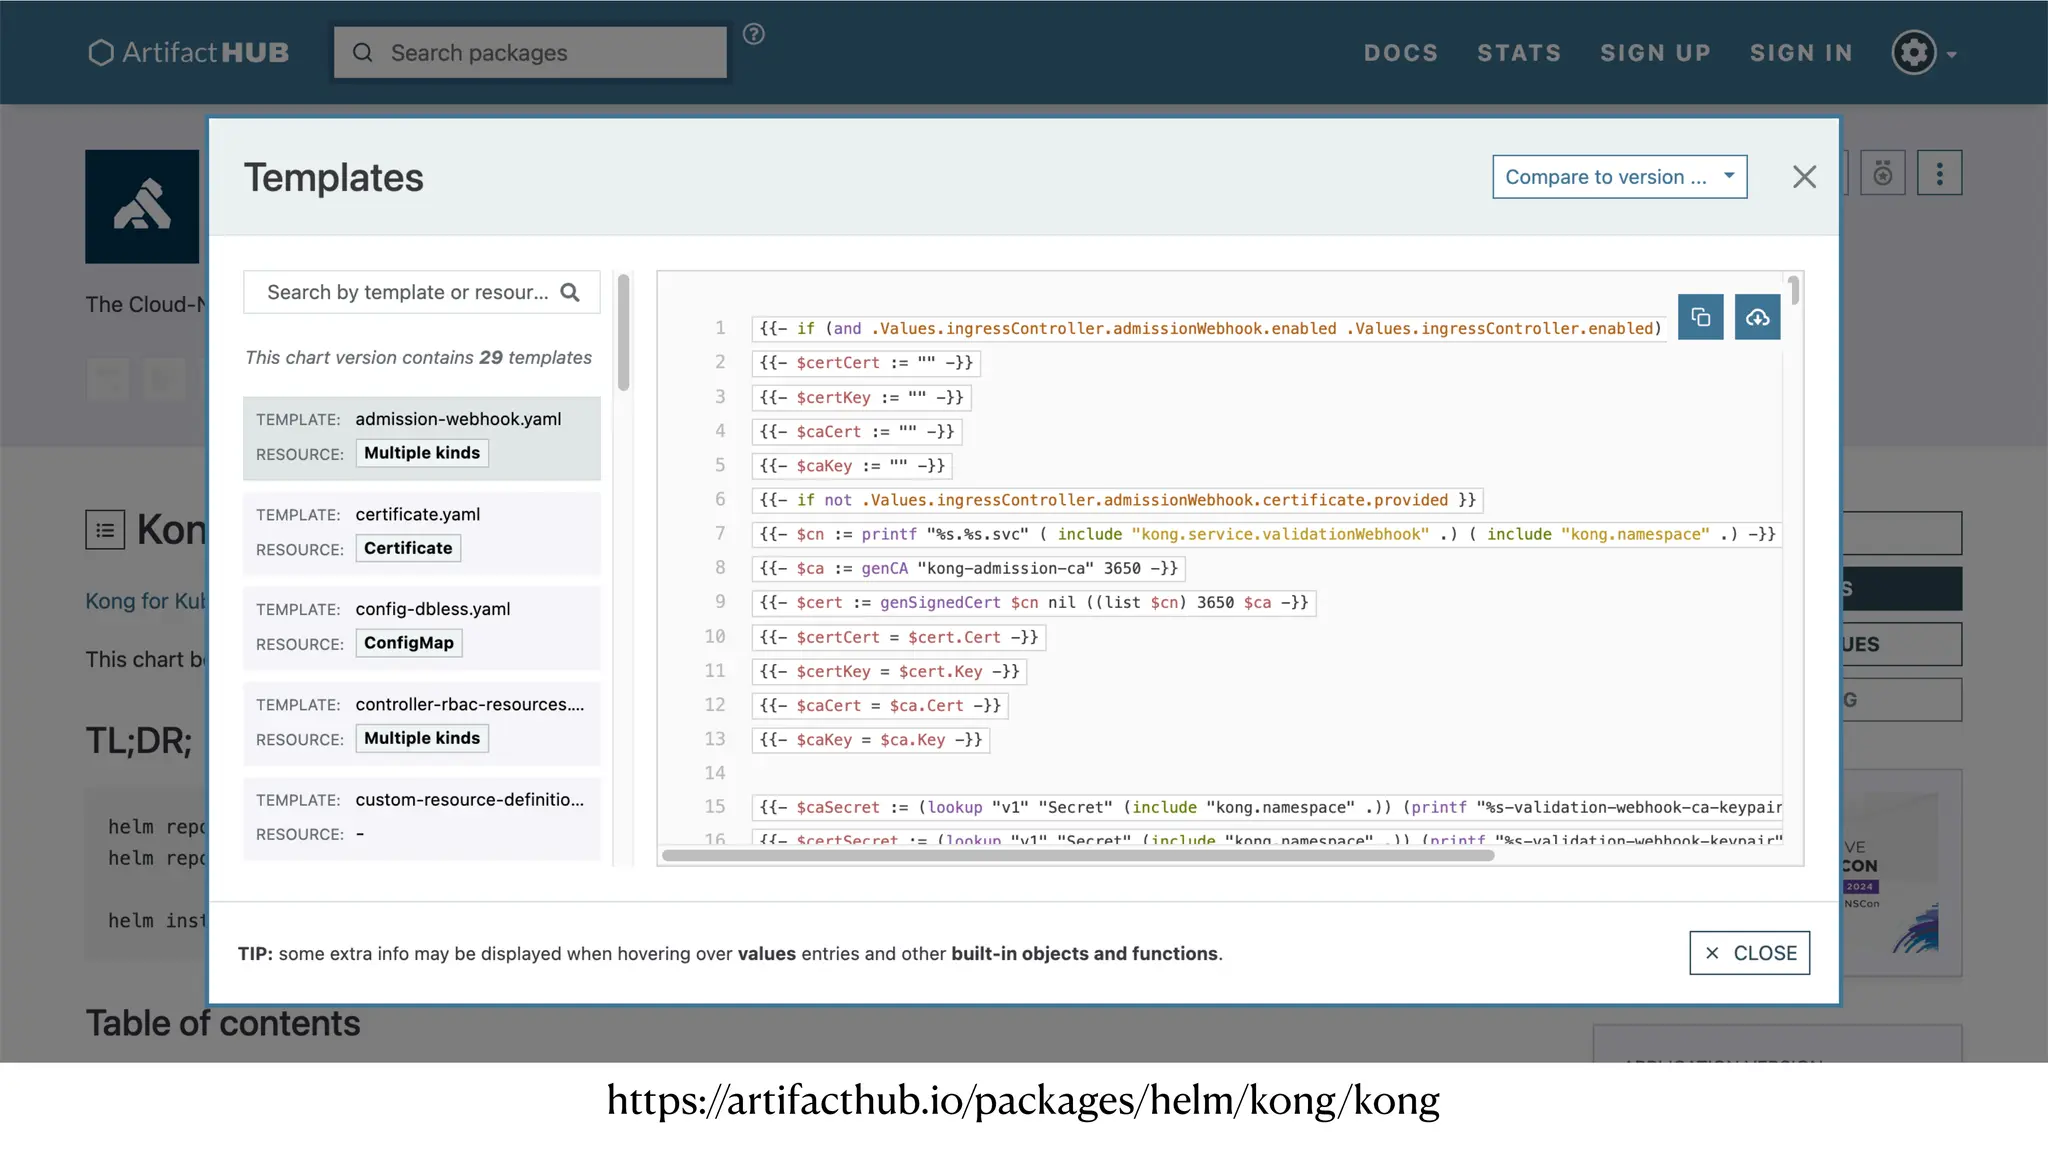Focus the Search packages field

pos(530,52)
